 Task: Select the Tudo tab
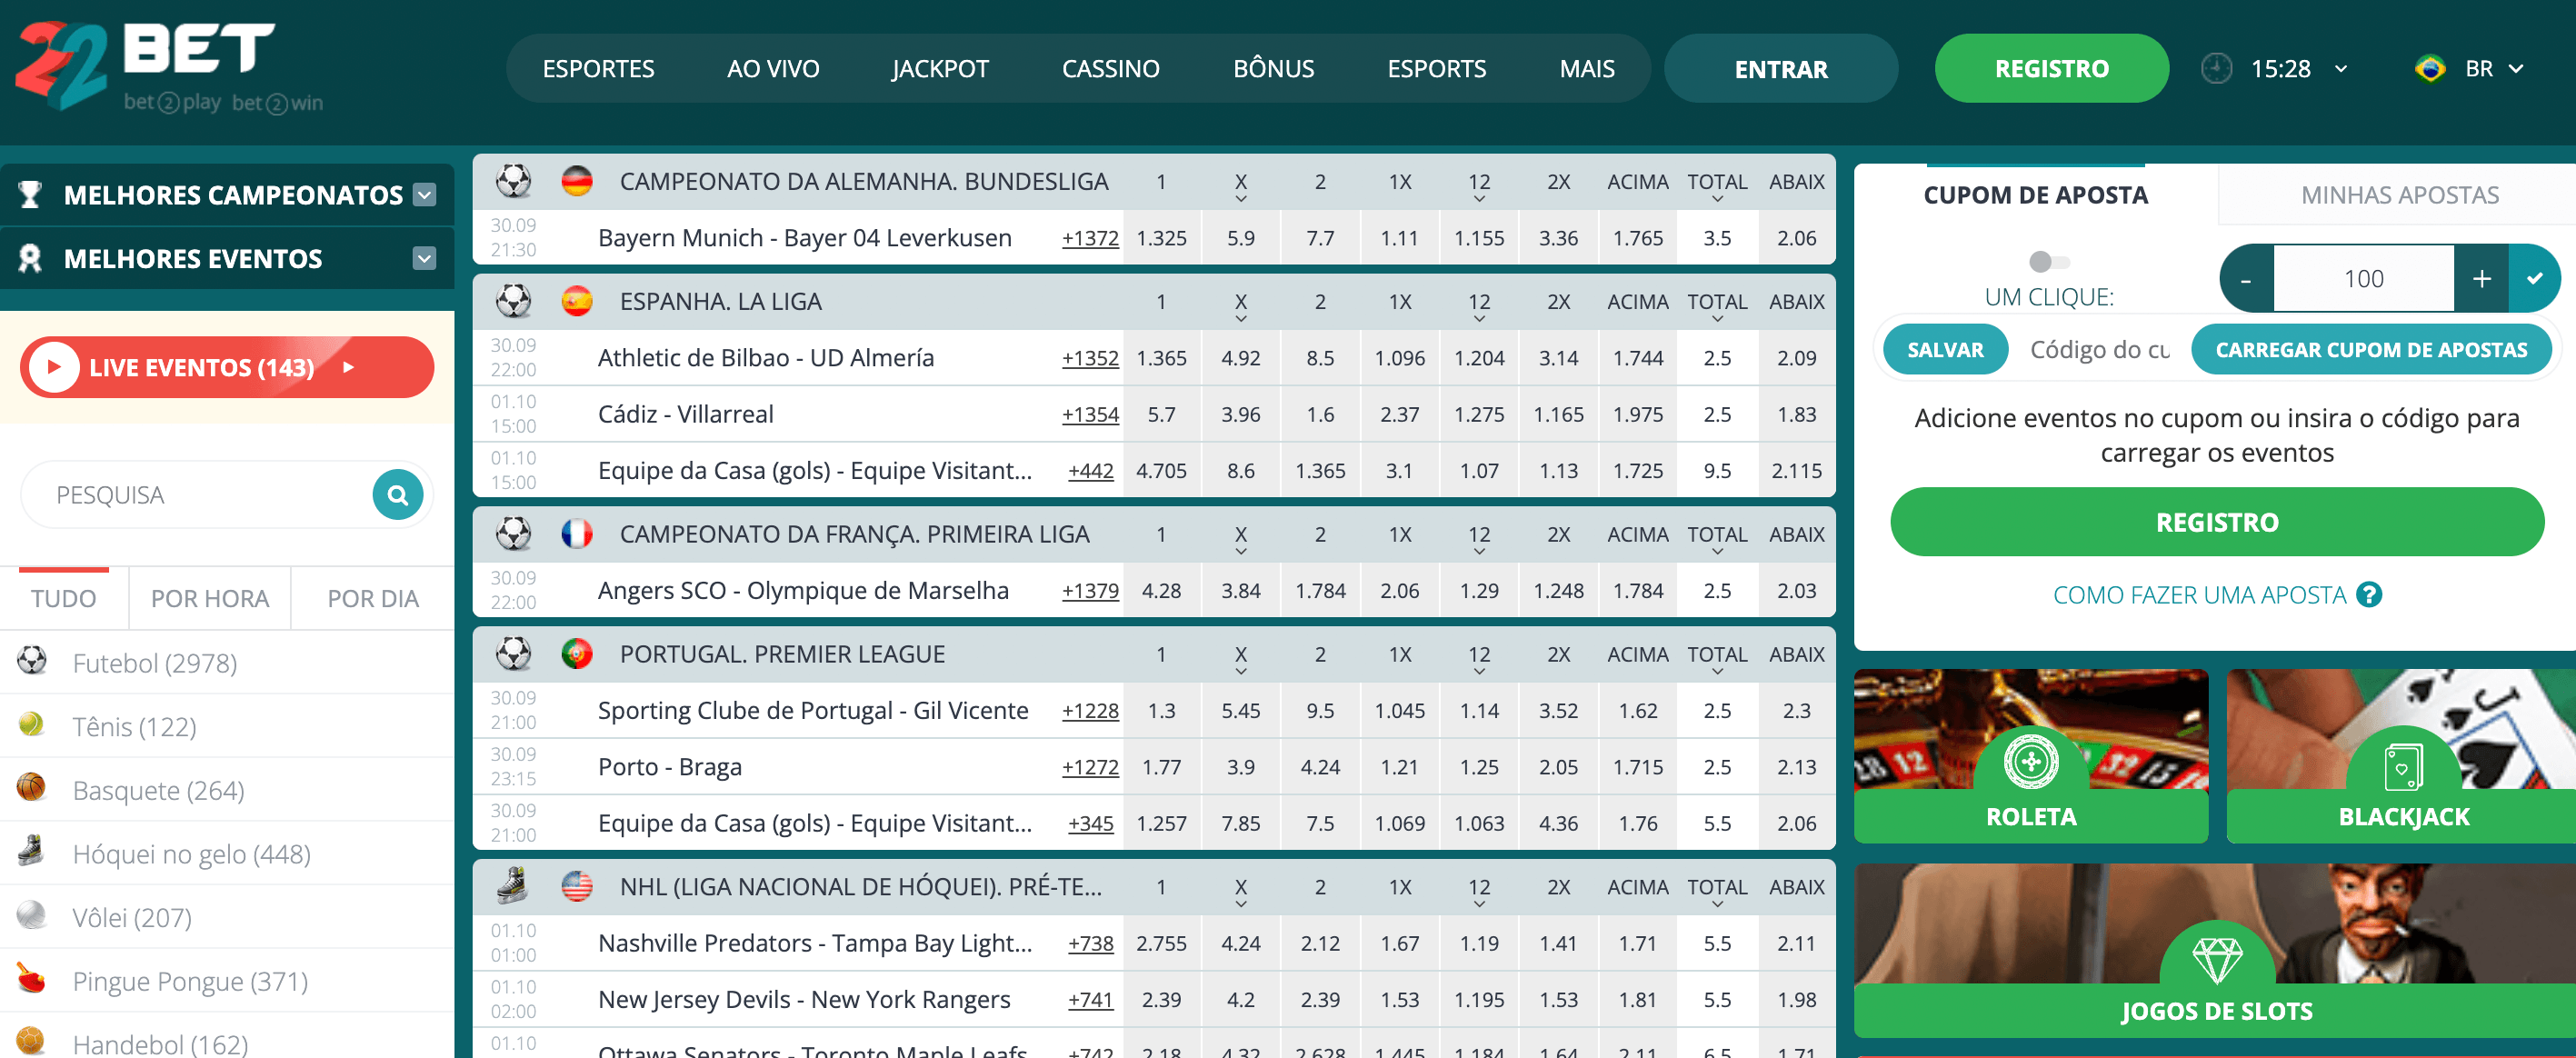coord(64,599)
